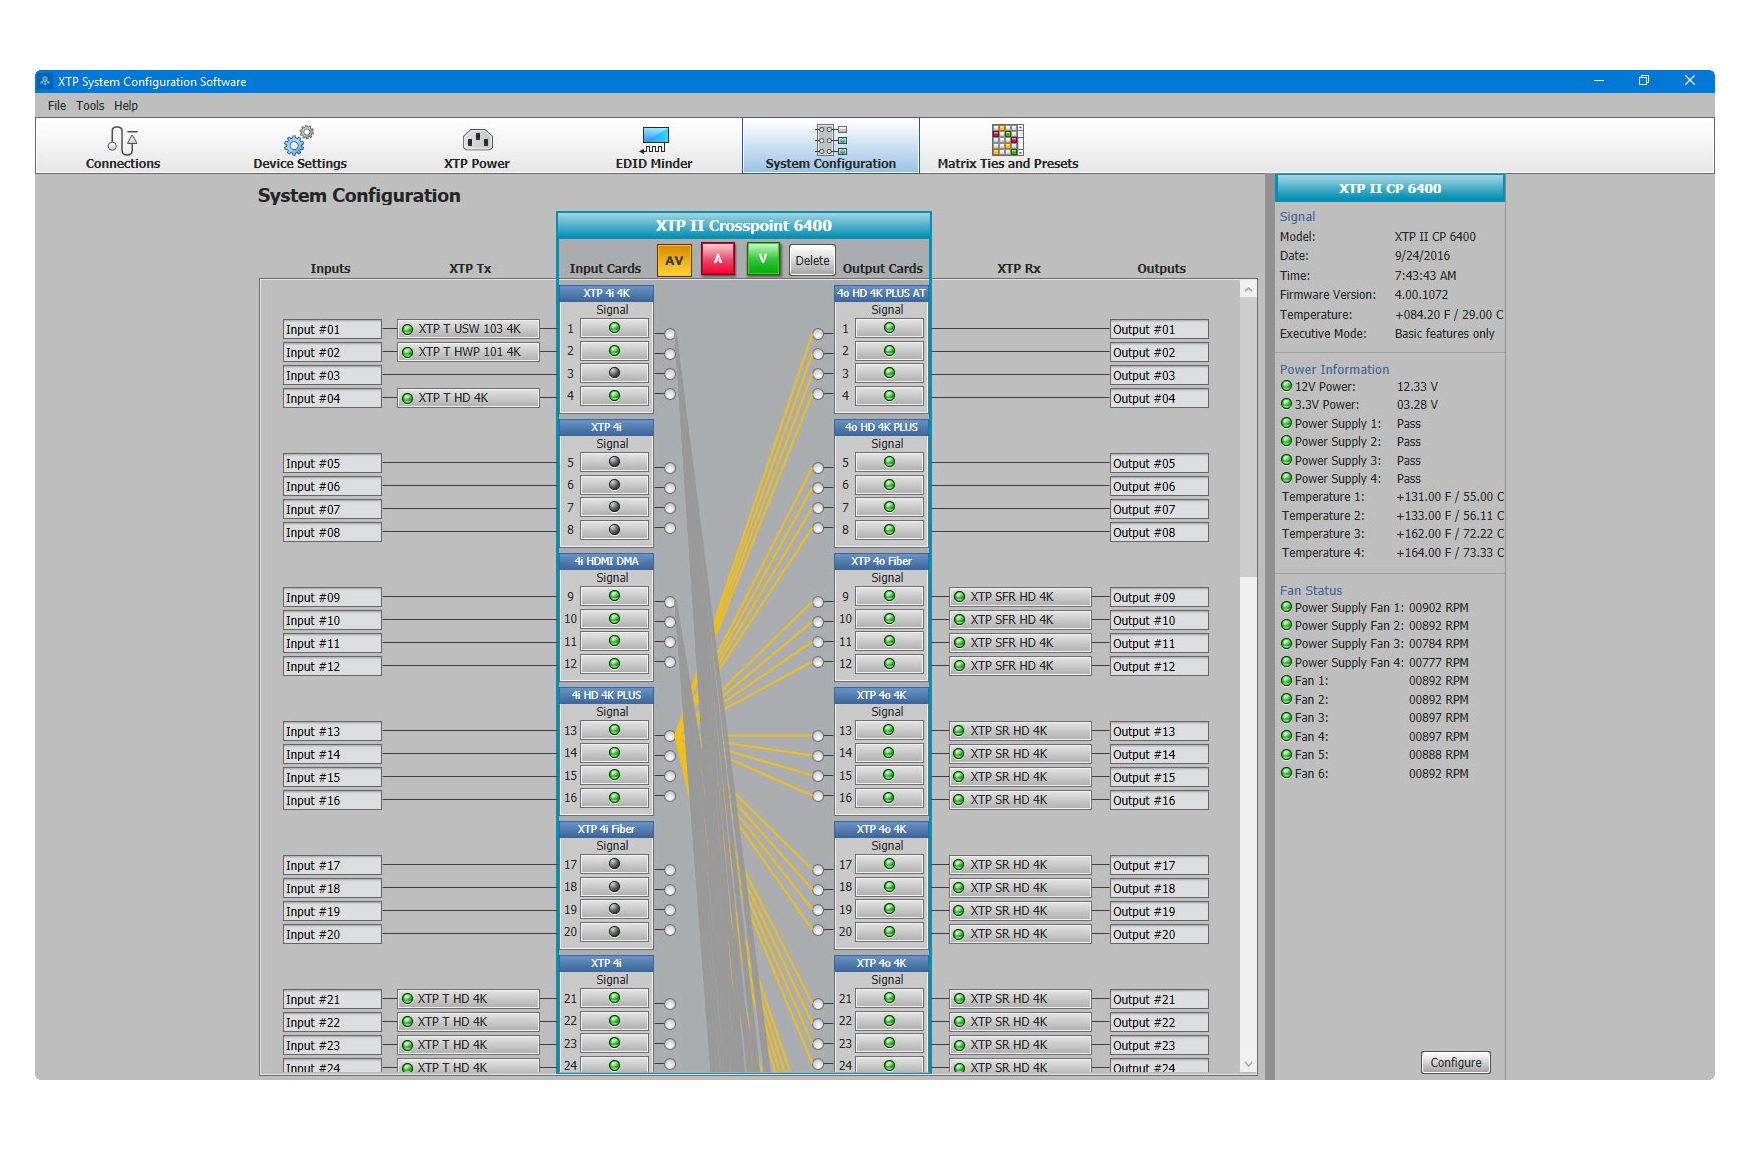Click input 13 signal indicator
Screen dimensions: 1750x1150
coord(614,730)
